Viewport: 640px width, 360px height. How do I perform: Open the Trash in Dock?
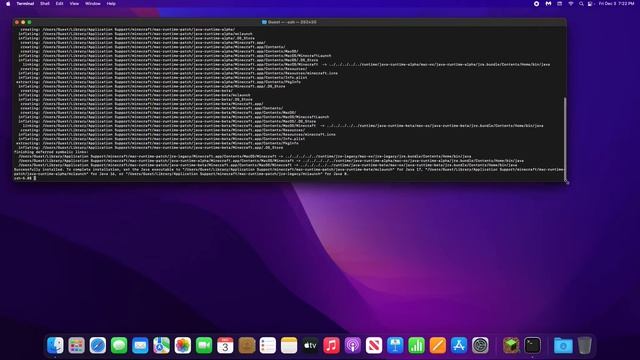coord(584,346)
